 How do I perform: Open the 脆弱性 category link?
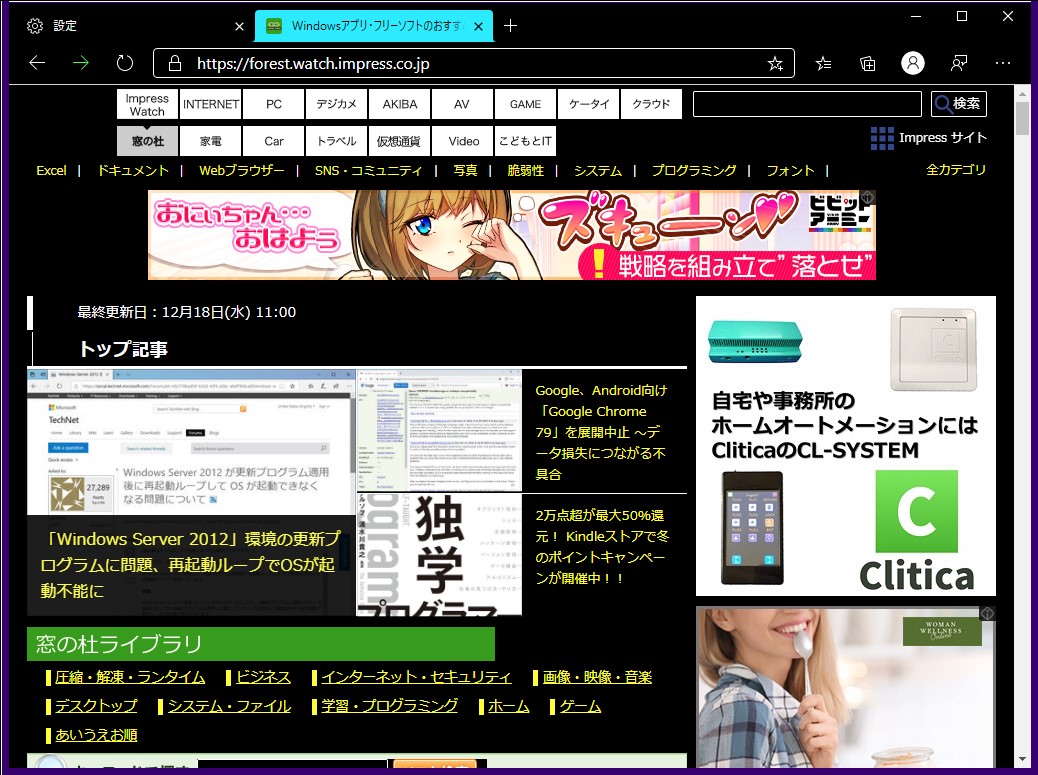(526, 171)
